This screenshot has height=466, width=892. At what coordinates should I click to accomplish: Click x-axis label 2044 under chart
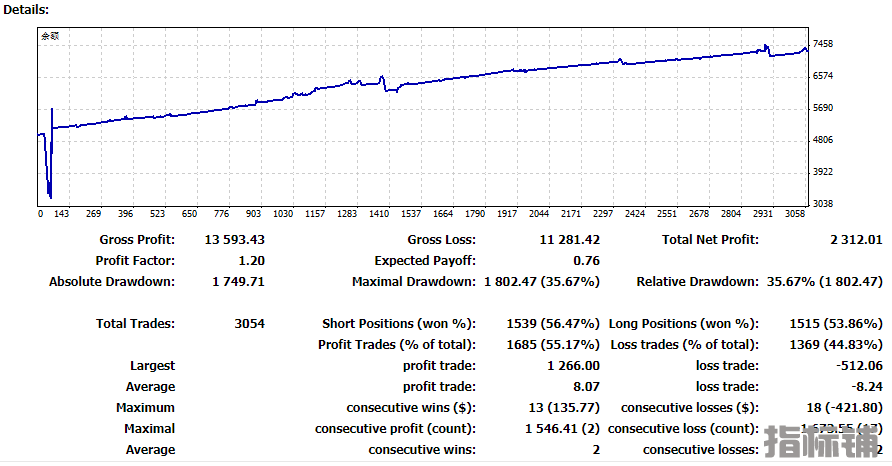click(539, 214)
